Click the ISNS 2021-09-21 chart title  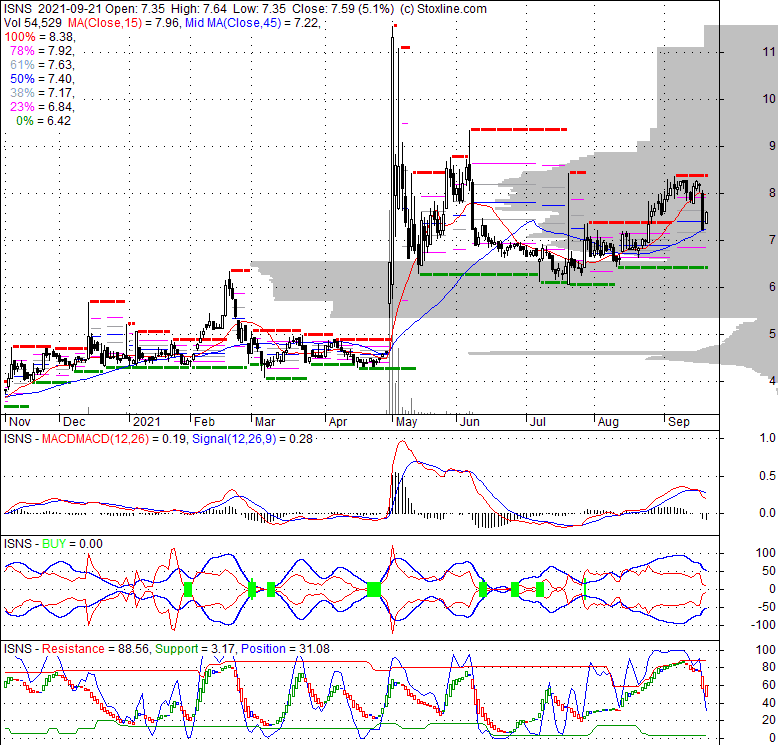pos(51,8)
